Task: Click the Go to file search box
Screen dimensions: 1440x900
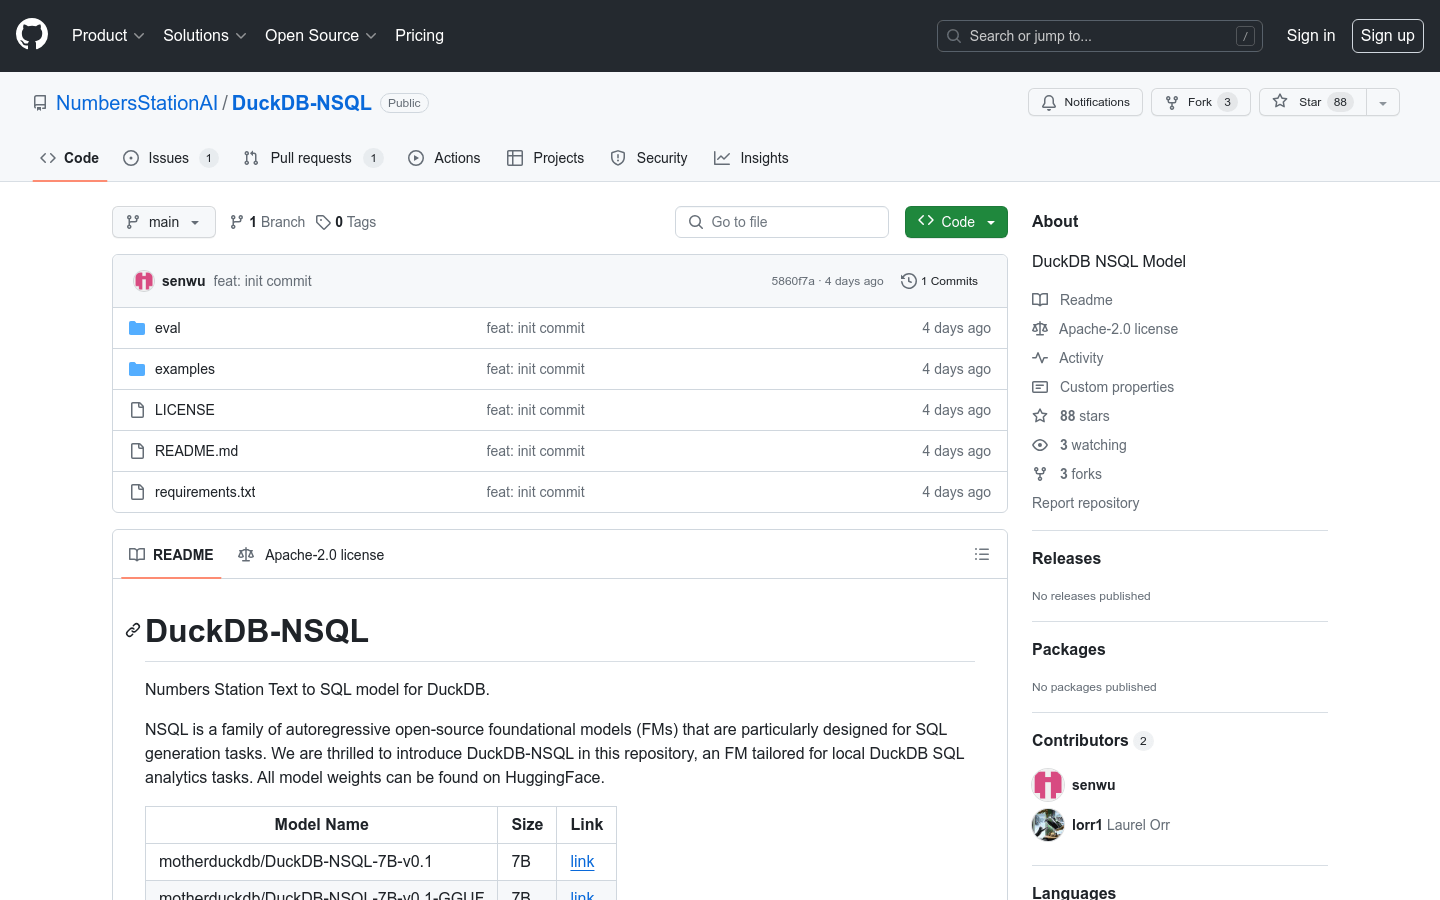Action: tap(782, 222)
